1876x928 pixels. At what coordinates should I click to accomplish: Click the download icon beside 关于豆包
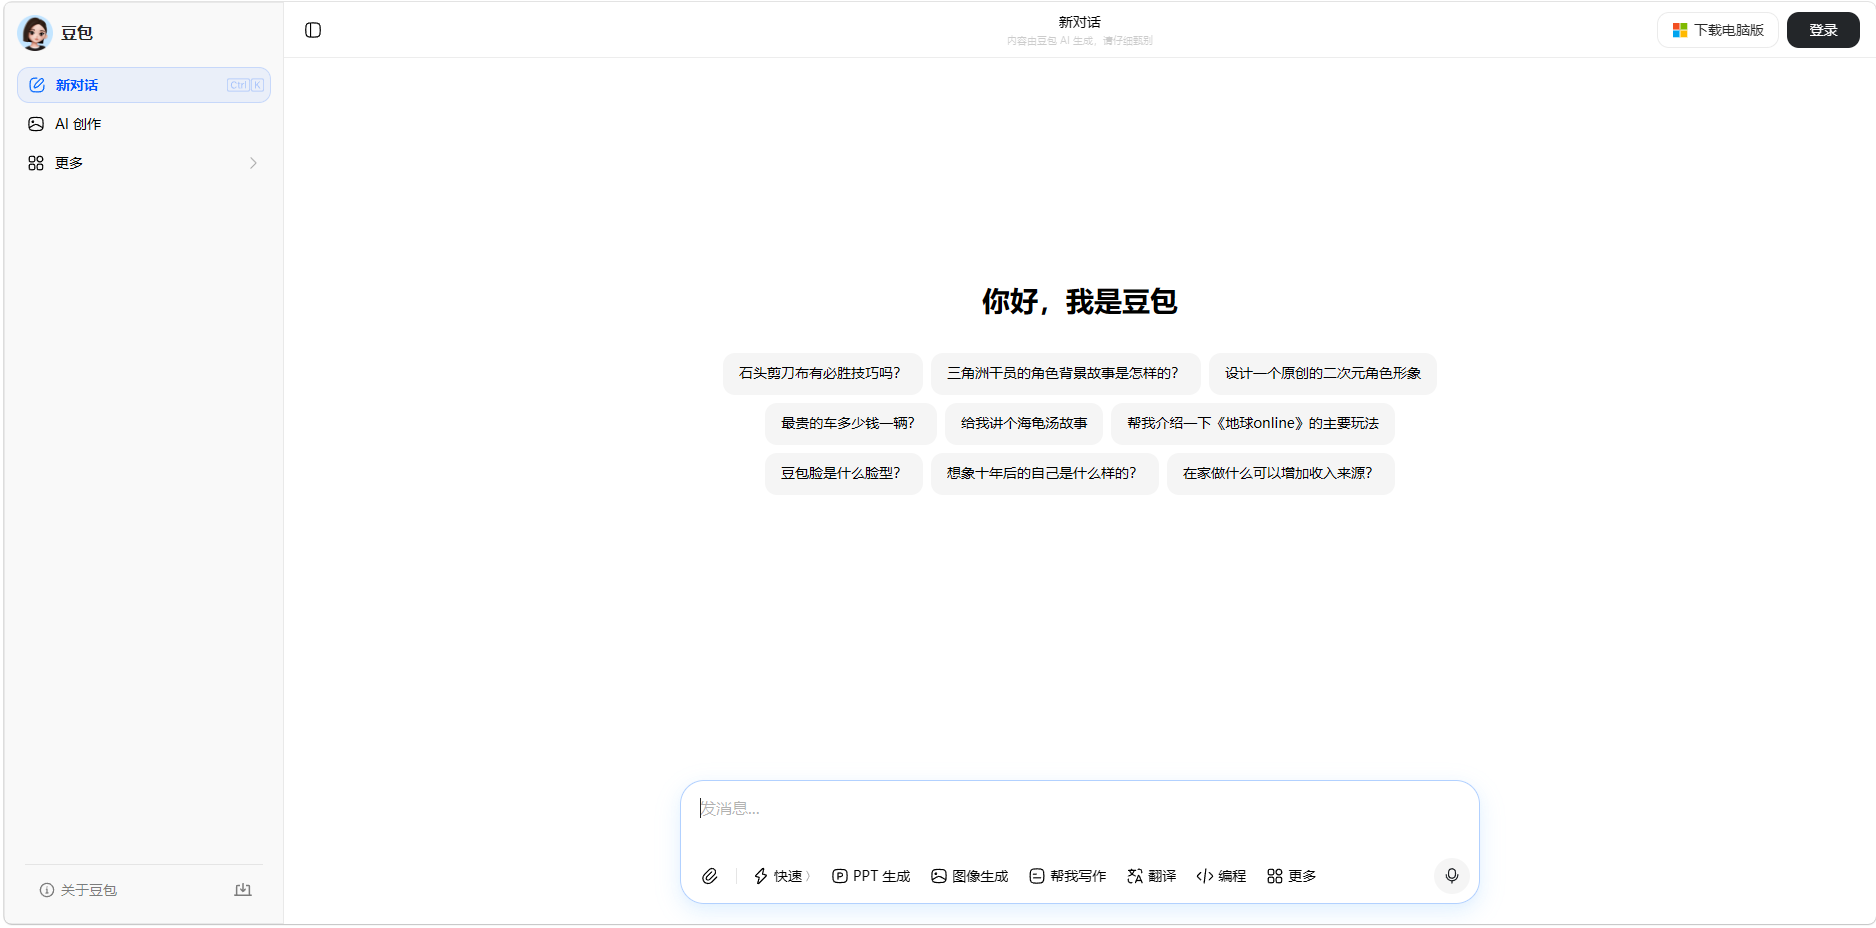(243, 890)
